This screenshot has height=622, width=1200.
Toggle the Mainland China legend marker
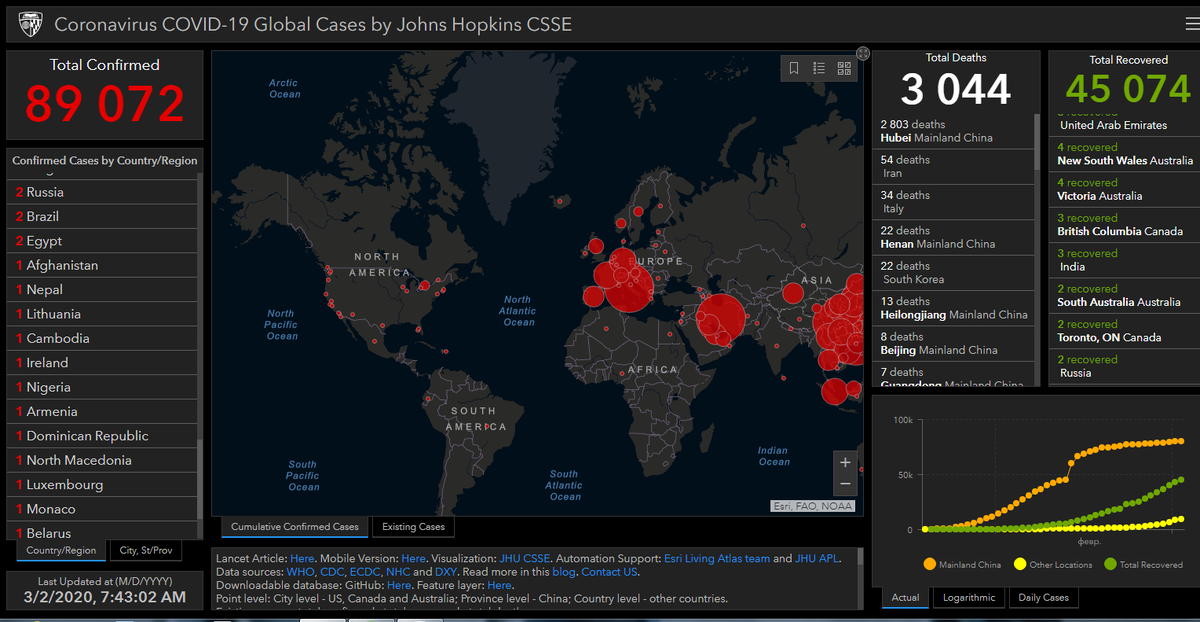(x=929, y=564)
